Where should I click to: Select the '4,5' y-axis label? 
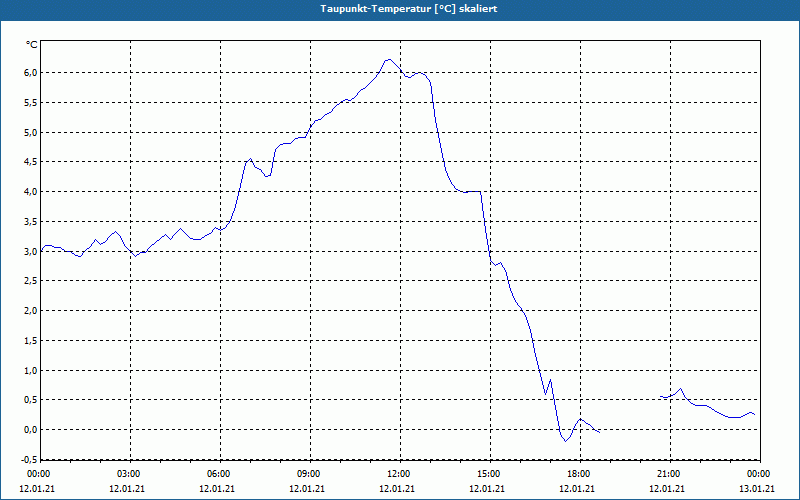click(31, 162)
